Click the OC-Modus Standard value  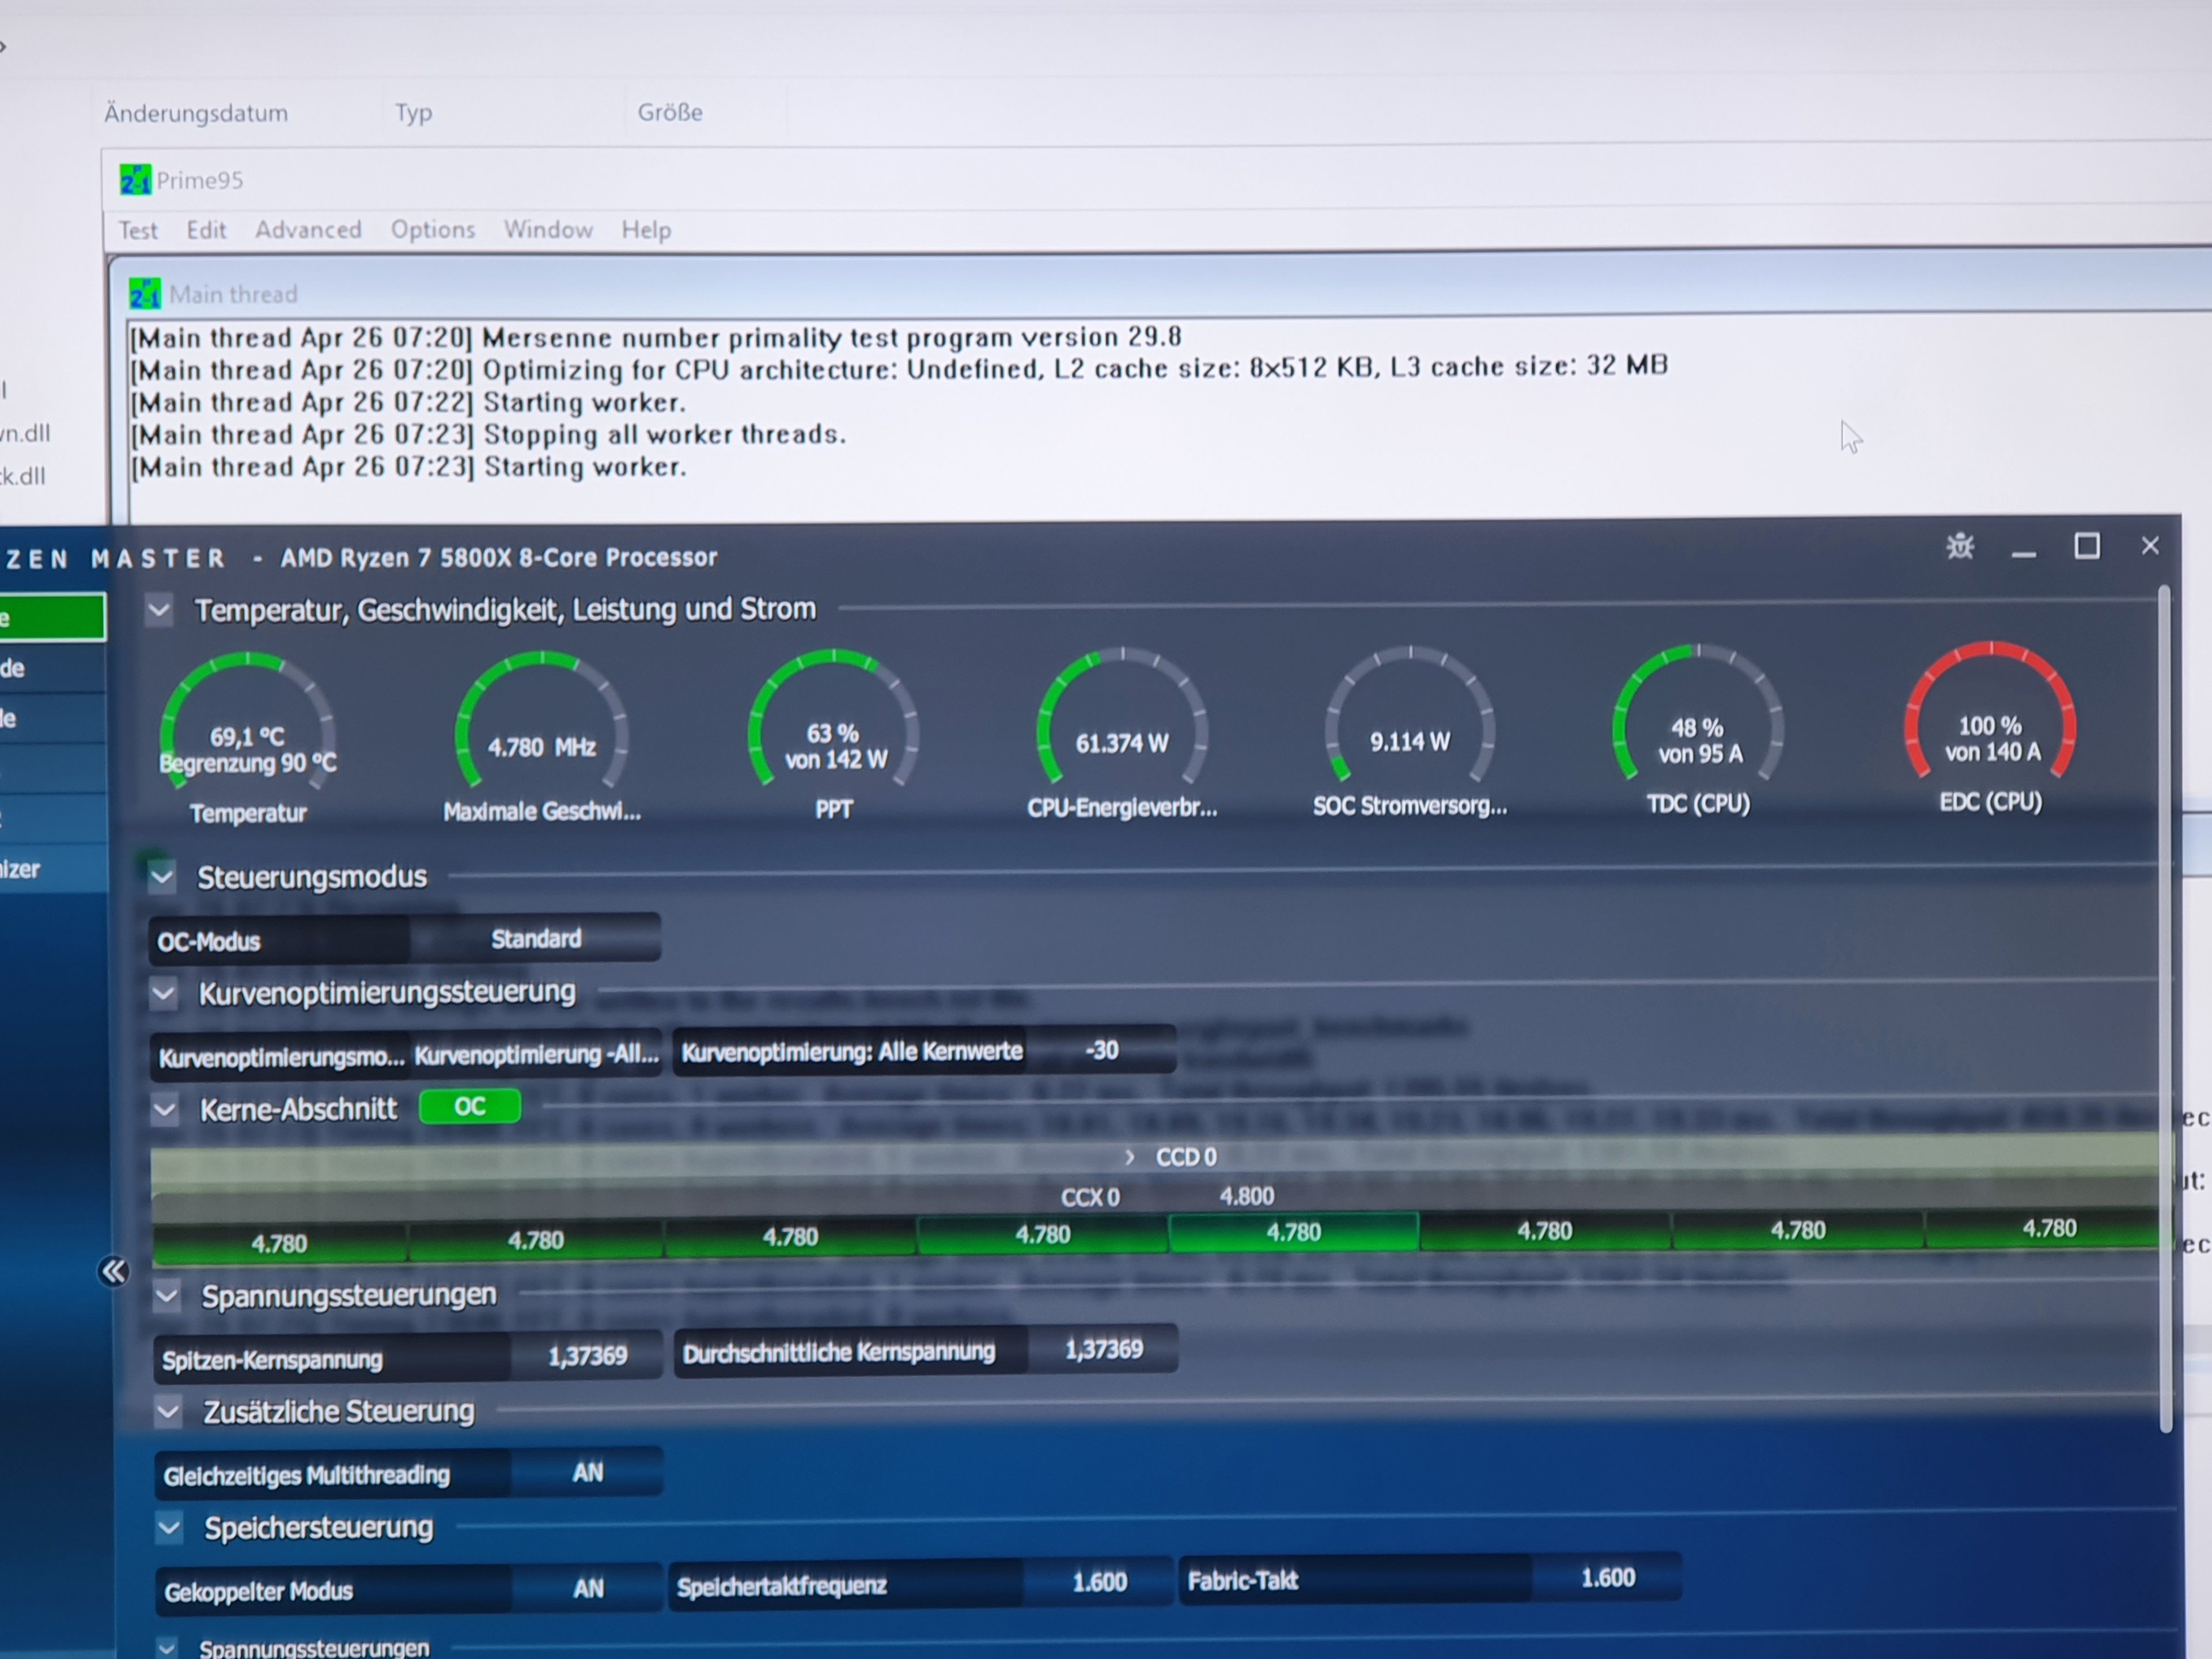coord(536,938)
